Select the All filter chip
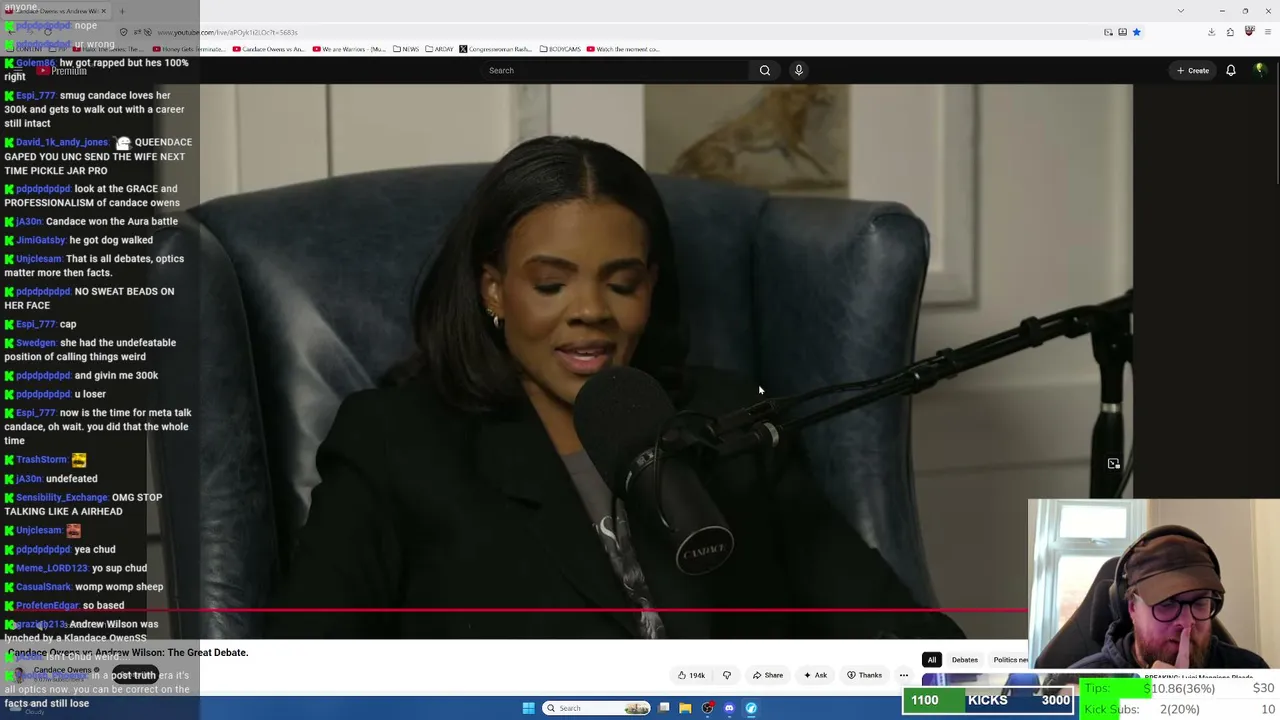Viewport: 1280px width, 720px height. [932, 660]
